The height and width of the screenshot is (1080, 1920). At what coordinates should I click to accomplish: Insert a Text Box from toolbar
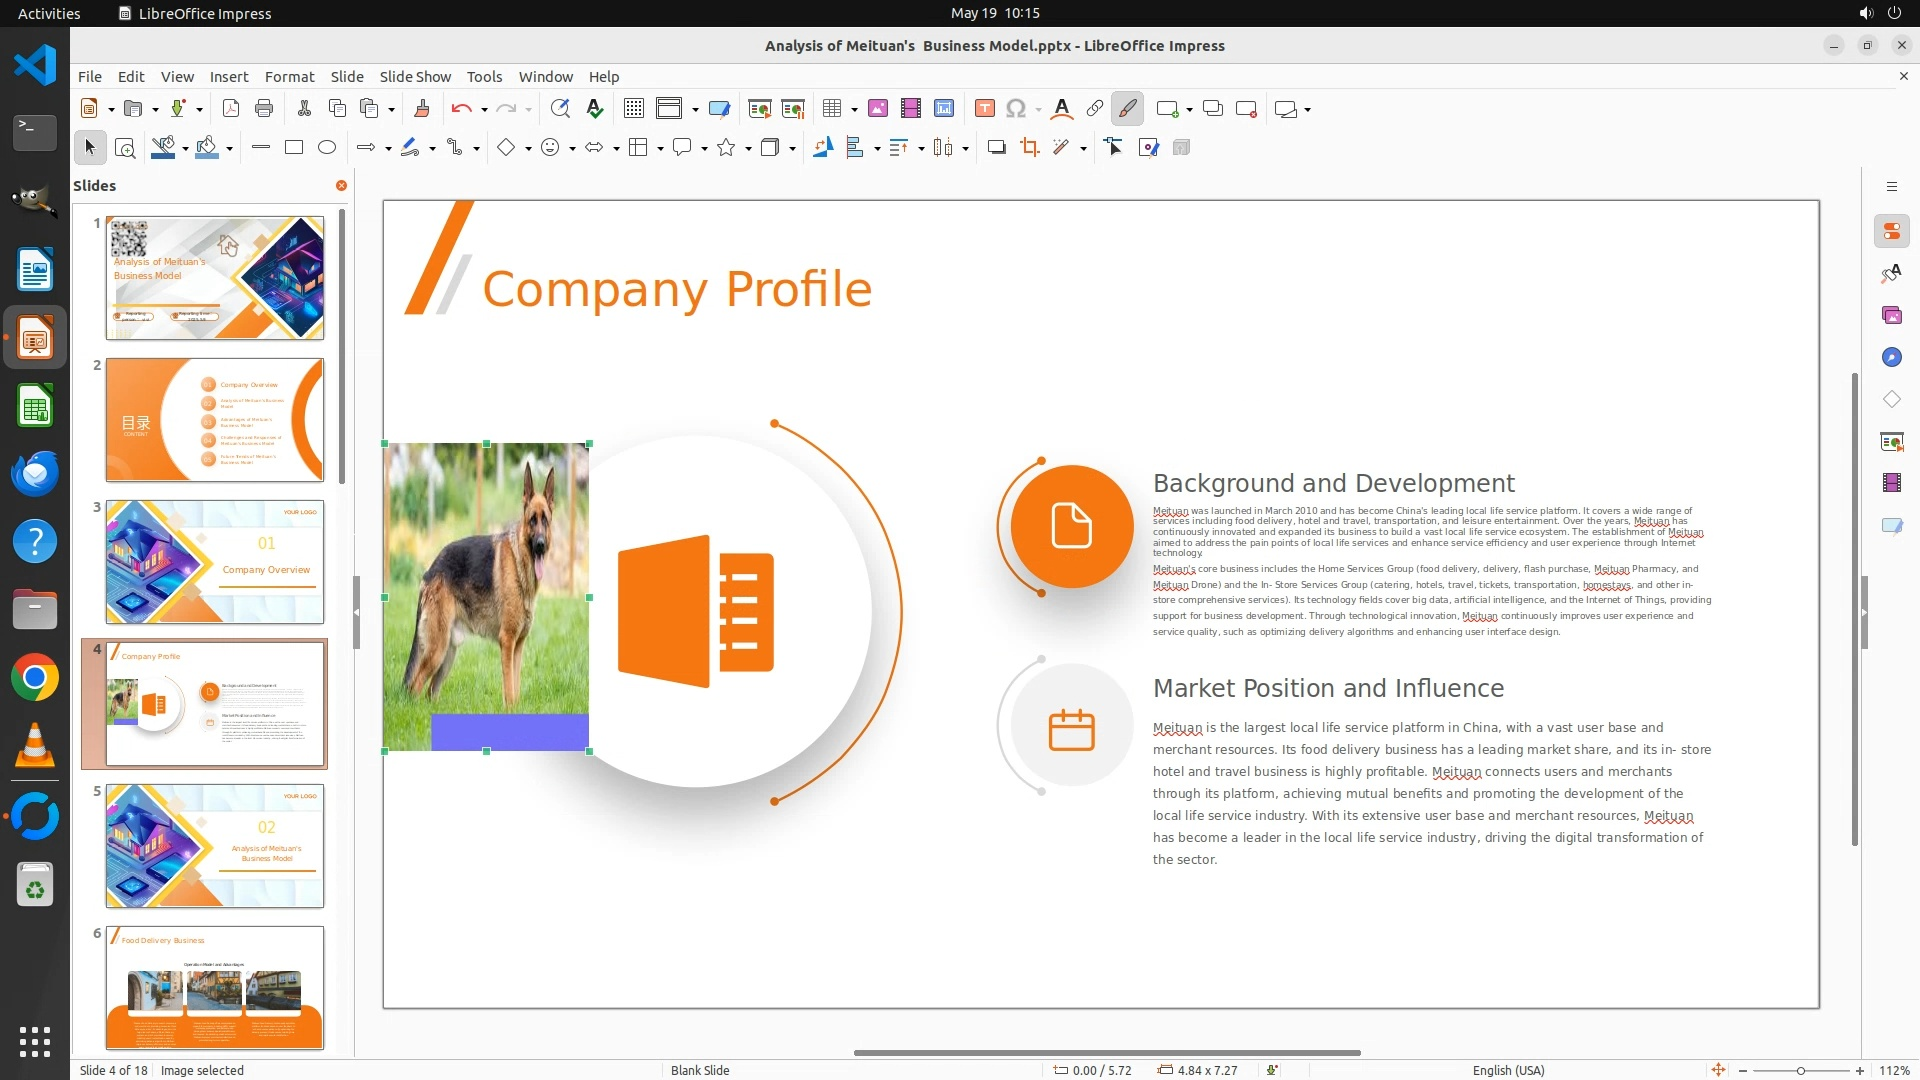tap(984, 109)
